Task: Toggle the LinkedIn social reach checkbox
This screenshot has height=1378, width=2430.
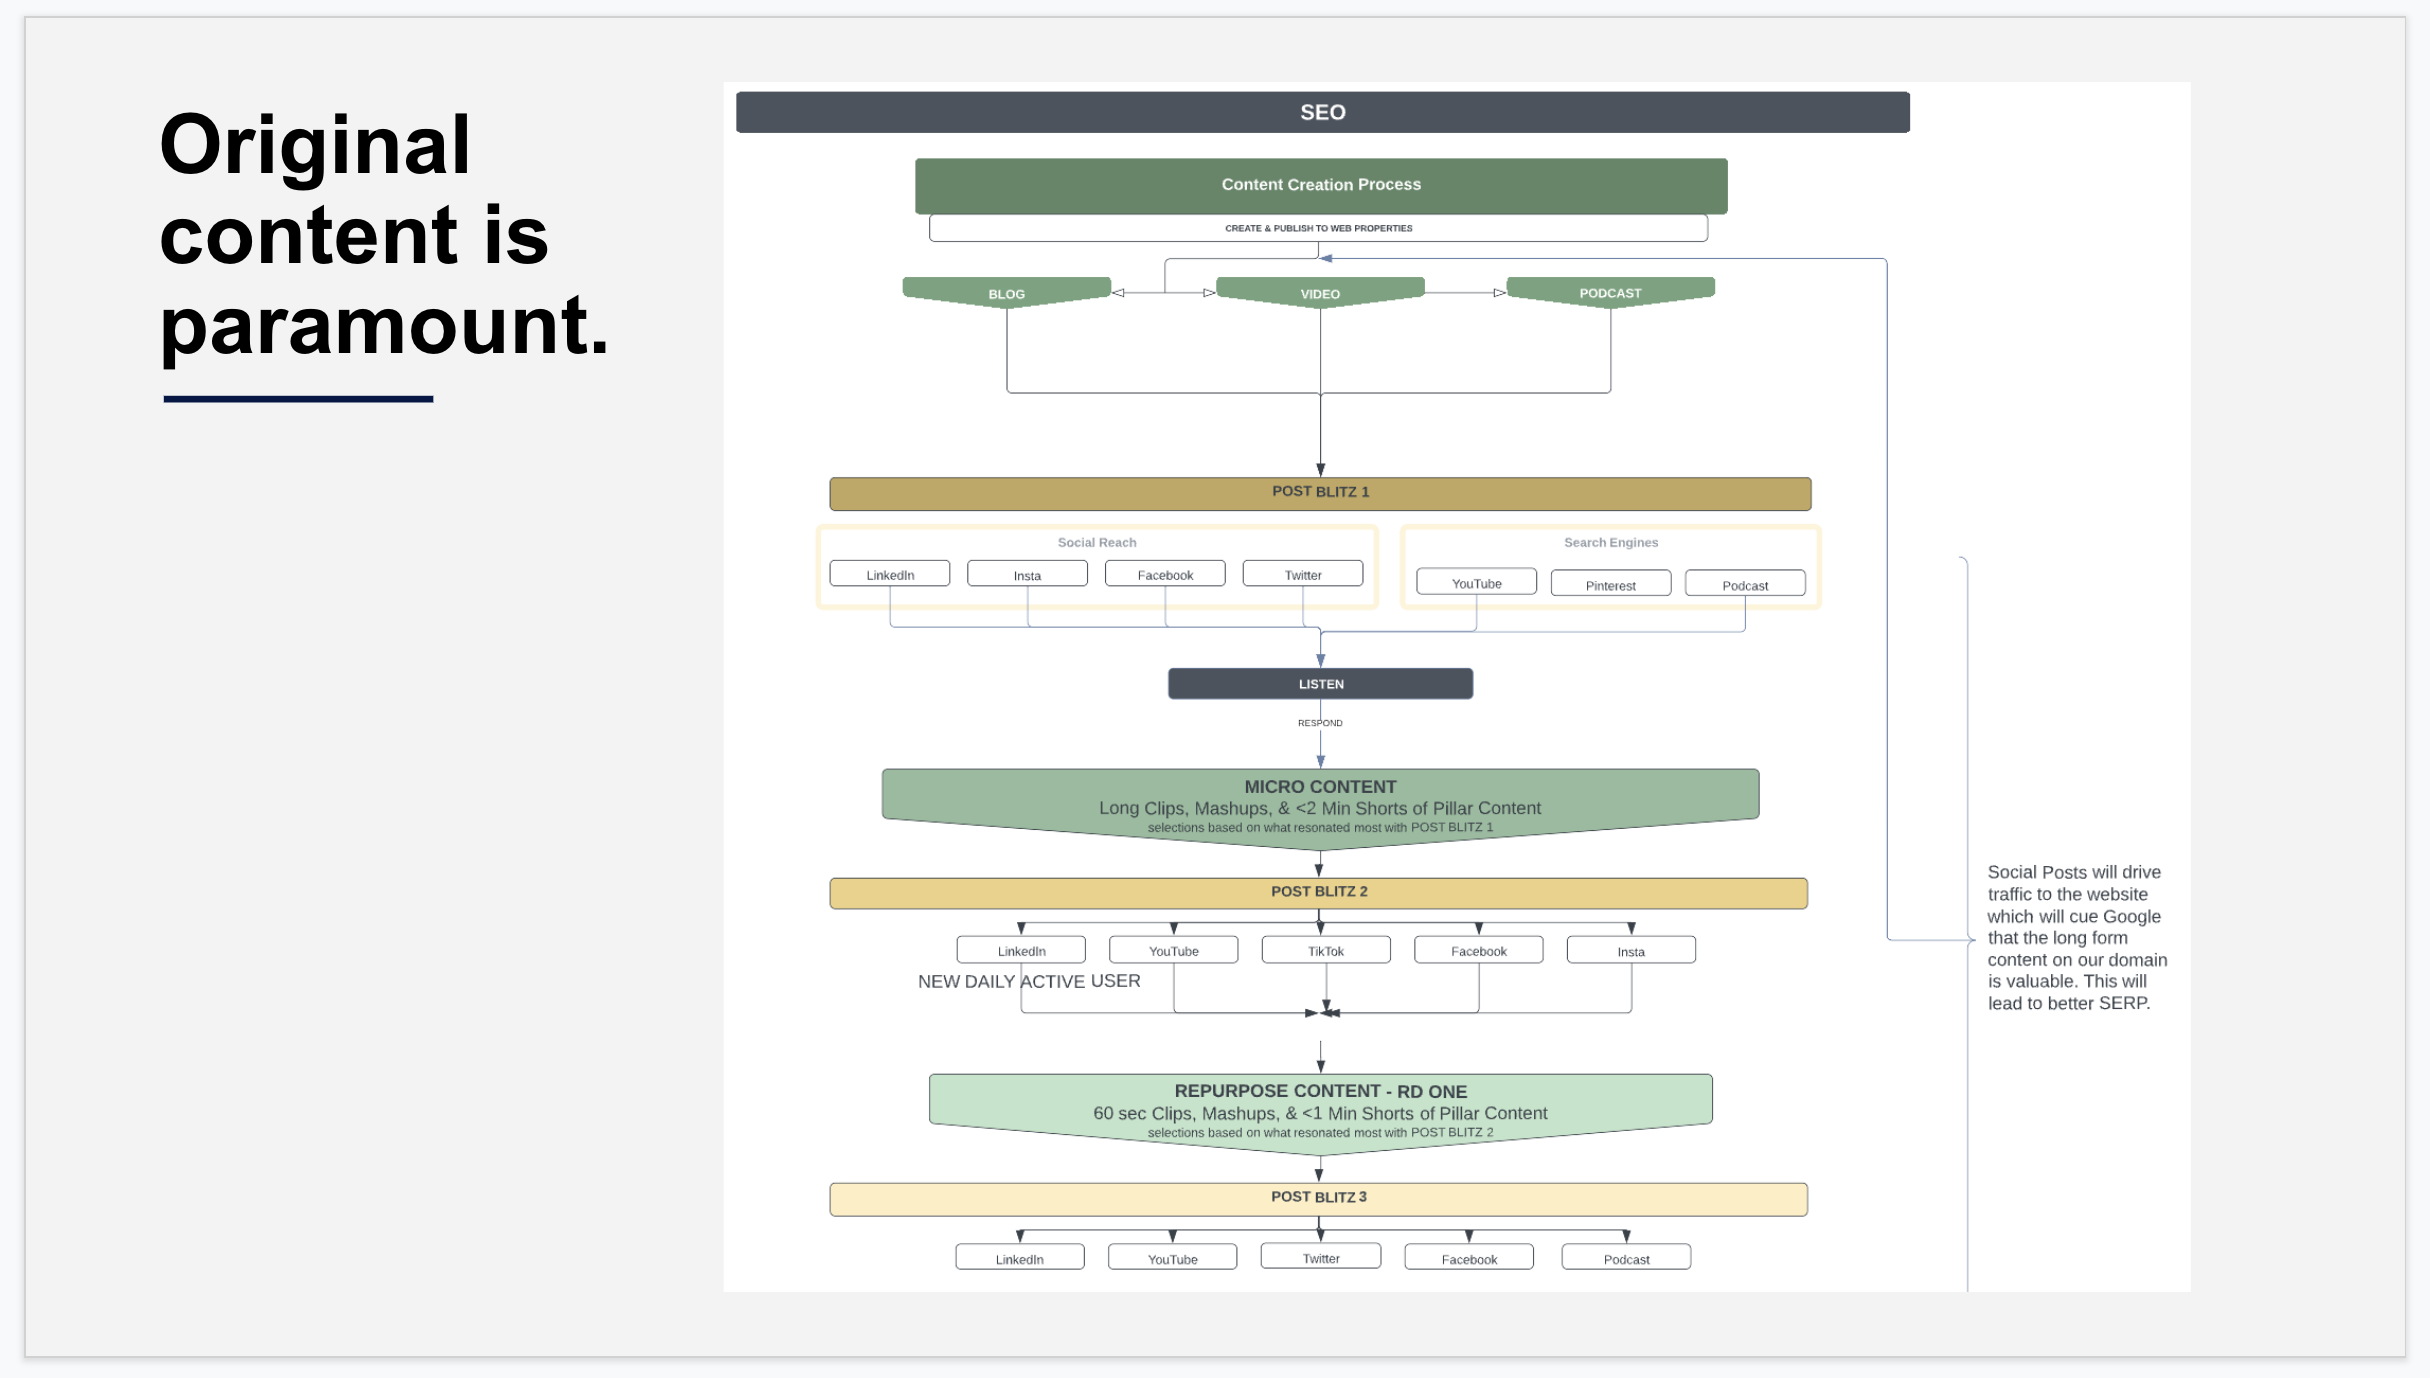Action: [x=890, y=574]
